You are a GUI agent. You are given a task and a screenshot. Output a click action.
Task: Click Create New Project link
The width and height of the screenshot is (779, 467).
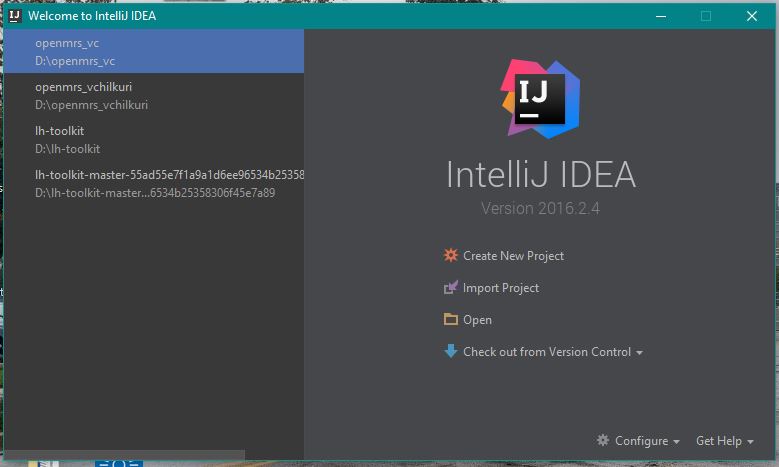[513, 256]
